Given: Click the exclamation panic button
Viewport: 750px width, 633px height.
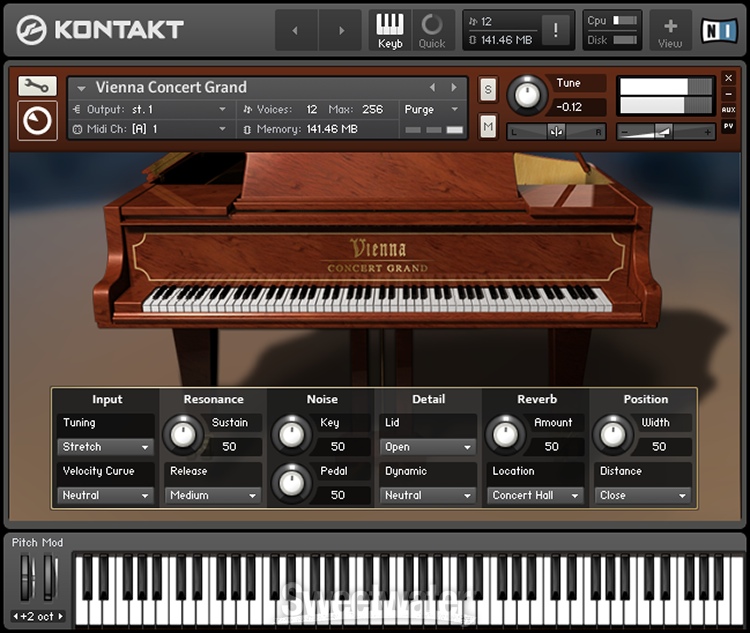Looking at the screenshot, I should pos(556,30).
